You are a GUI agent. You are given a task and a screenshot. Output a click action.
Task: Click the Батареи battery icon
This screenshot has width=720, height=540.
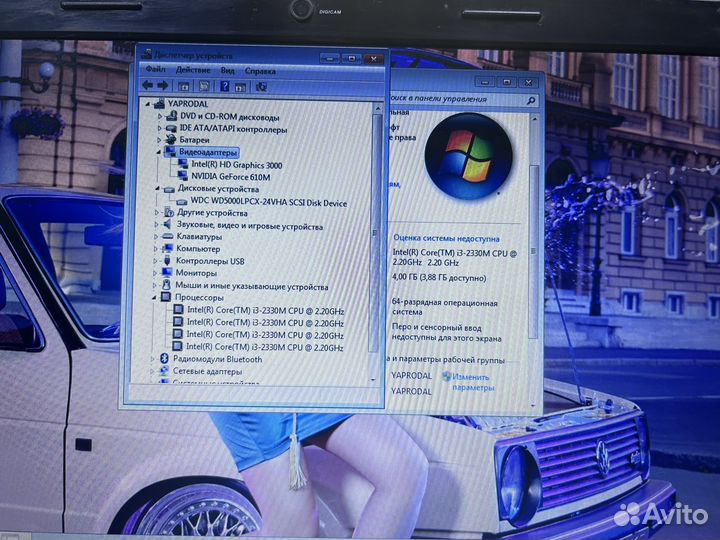point(171,139)
